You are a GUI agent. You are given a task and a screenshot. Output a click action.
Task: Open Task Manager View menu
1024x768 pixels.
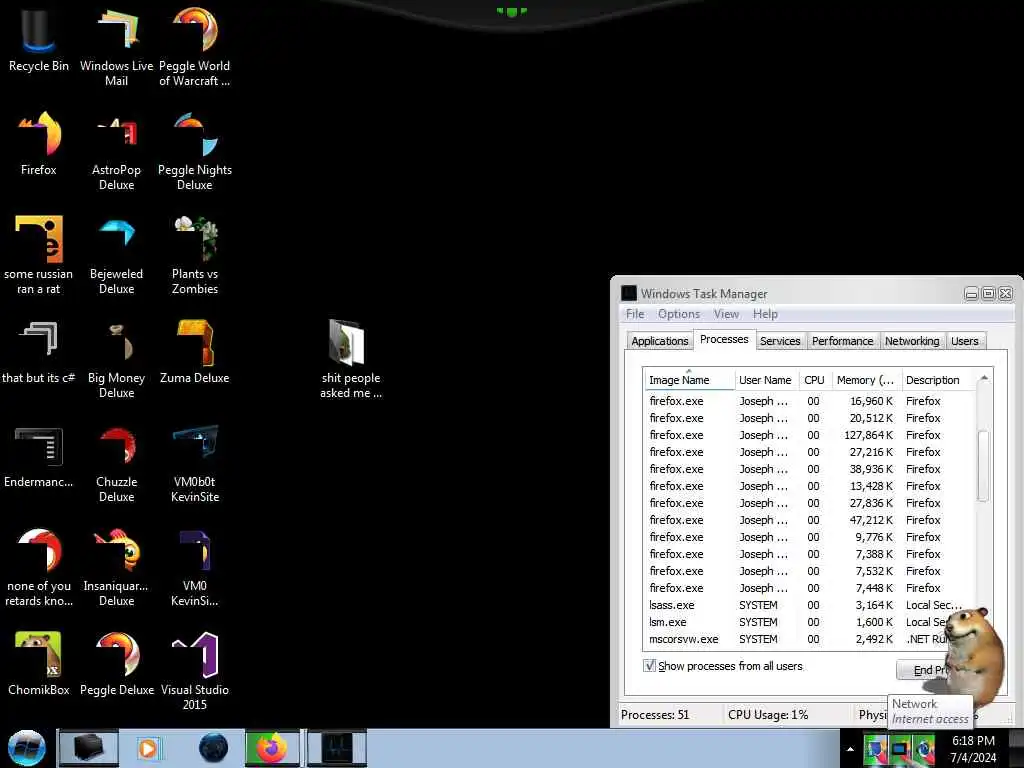tap(726, 314)
